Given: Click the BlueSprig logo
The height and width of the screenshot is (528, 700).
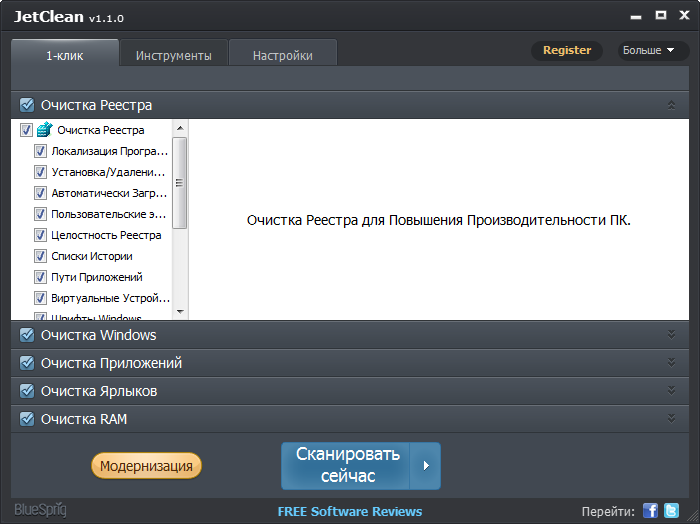Looking at the screenshot, I should coord(40,511).
